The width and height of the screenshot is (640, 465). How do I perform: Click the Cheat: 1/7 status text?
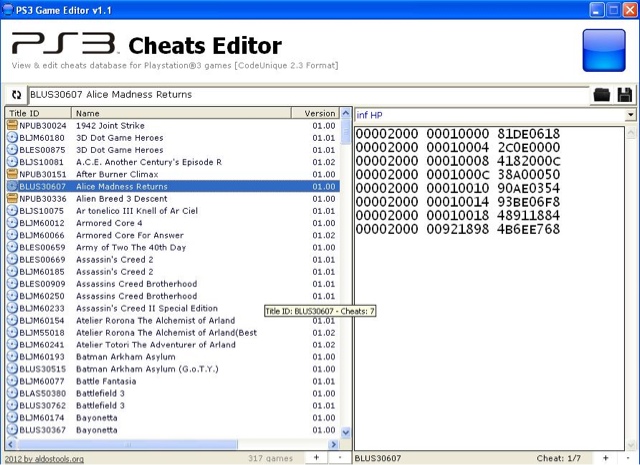(x=558, y=458)
